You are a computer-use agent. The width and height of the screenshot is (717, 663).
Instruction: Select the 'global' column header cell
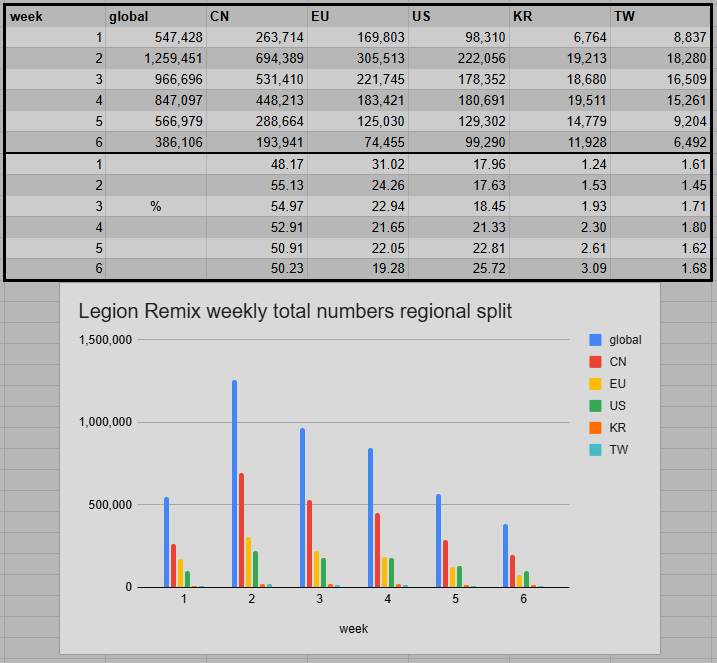(156, 16)
